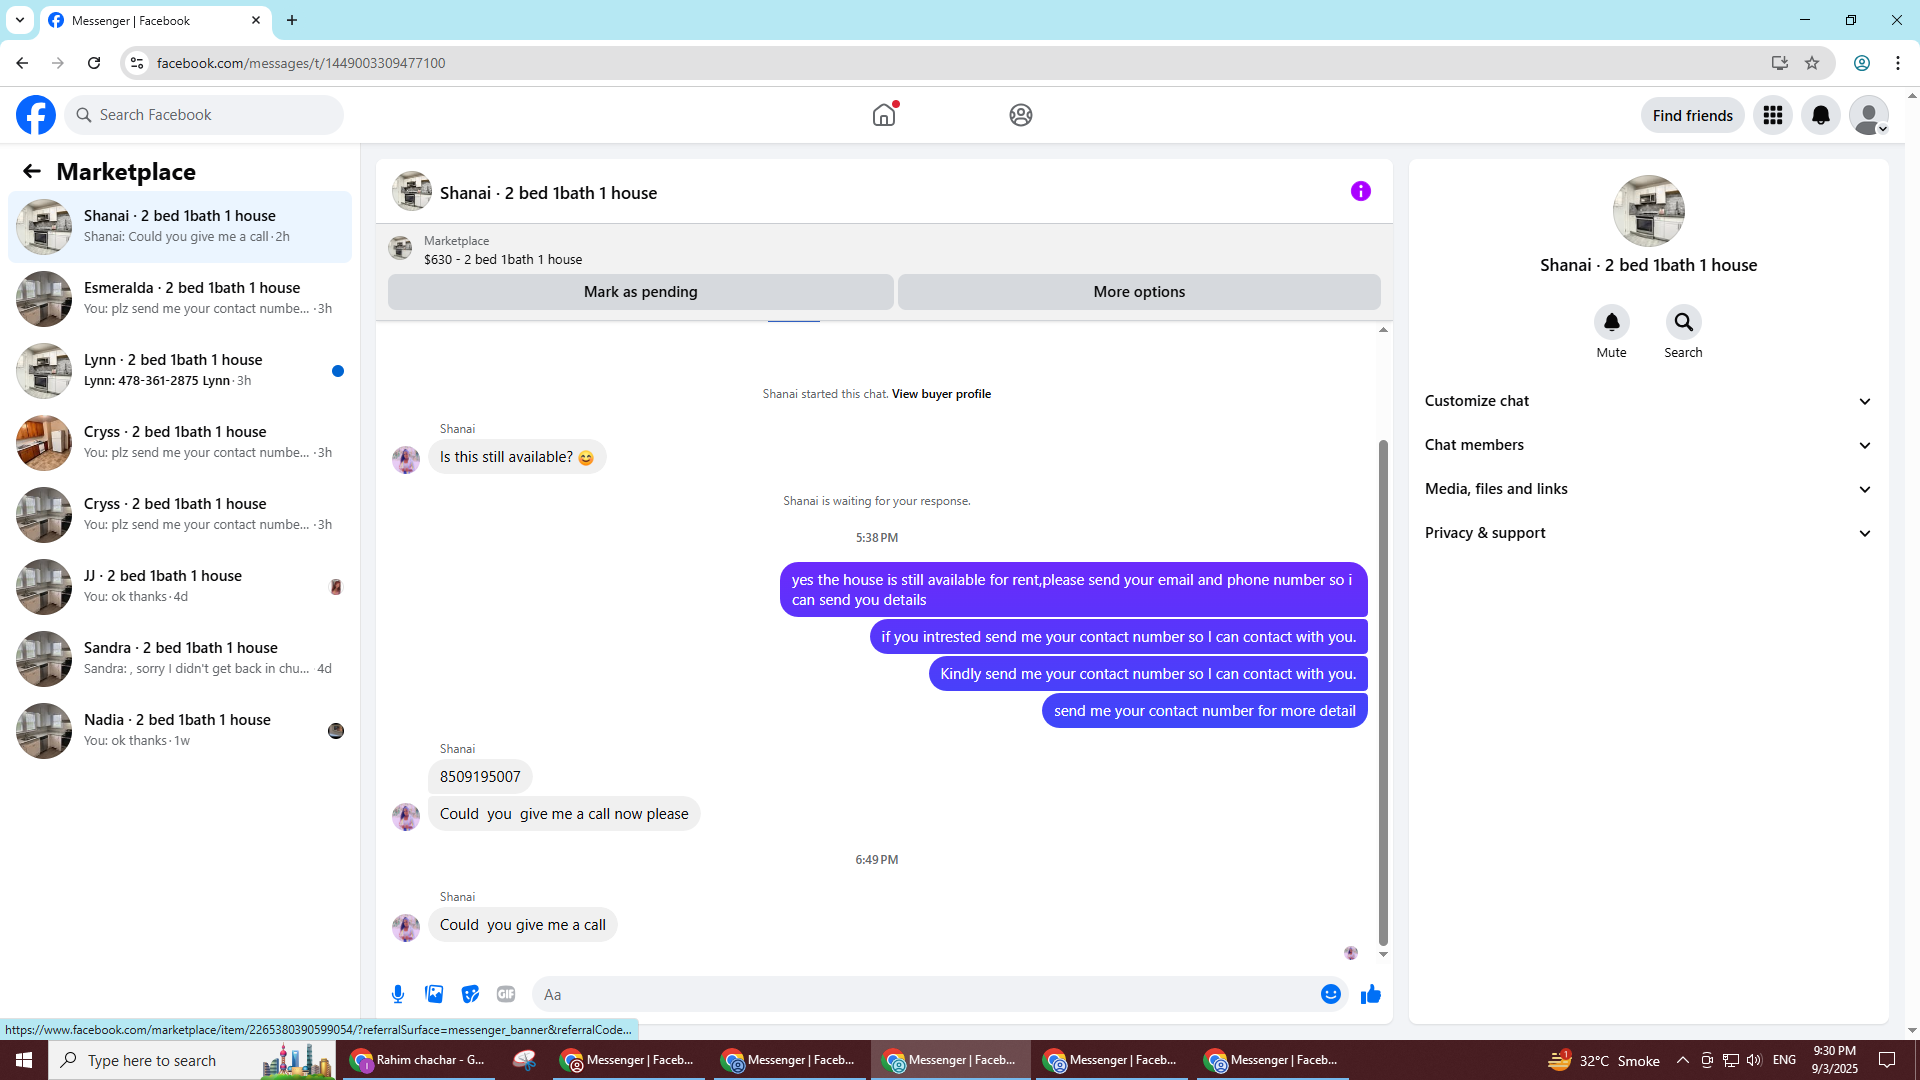The width and height of the screenshot is (1920, 1080).
Task: Click Mark as pending button
Action: coord(641,292)
